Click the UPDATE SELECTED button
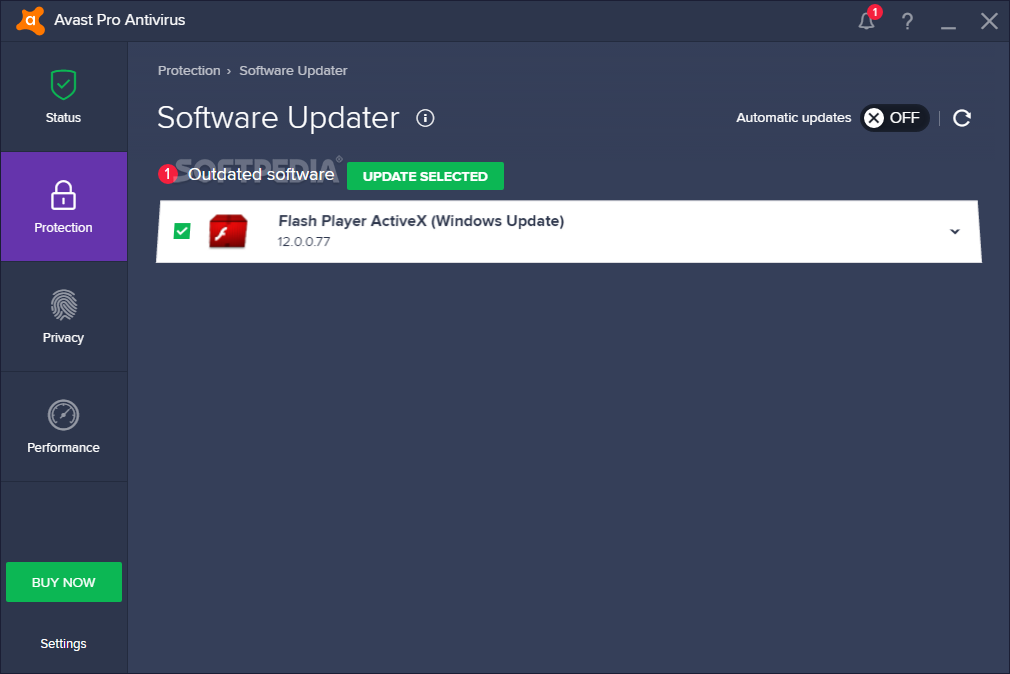1010x674 pixels. tap(425, 176)
